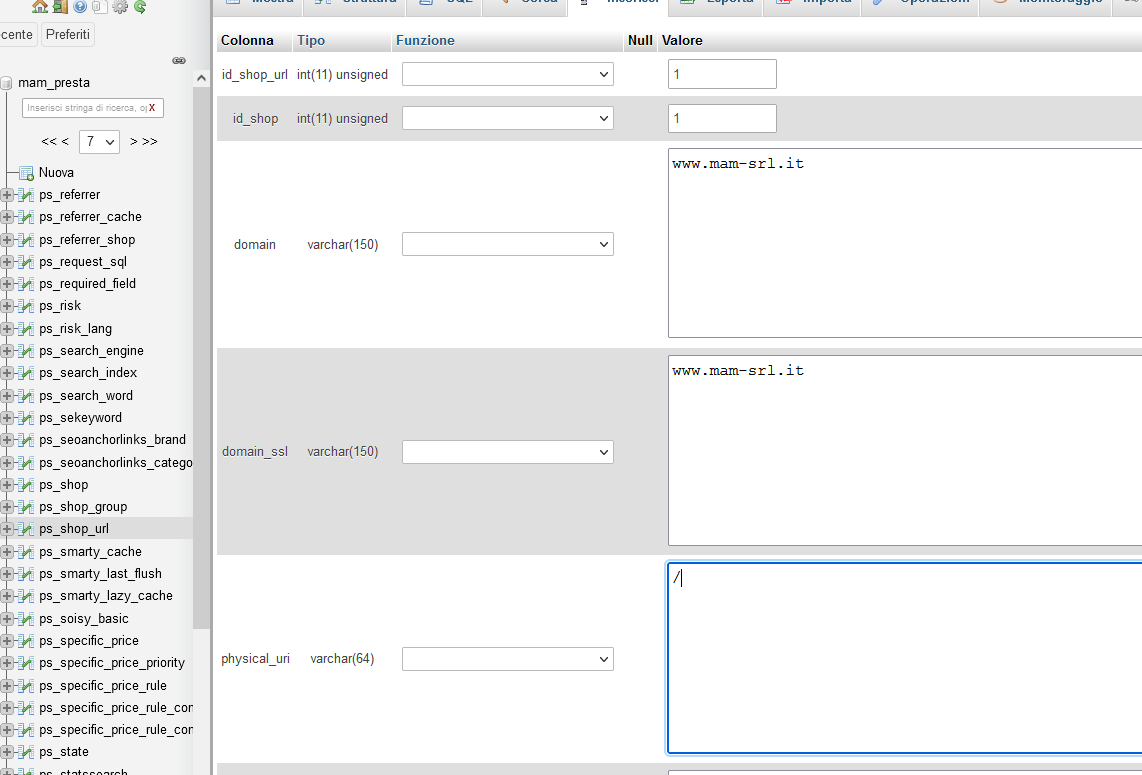Click the id_shop_url value field

coord(722,74)
